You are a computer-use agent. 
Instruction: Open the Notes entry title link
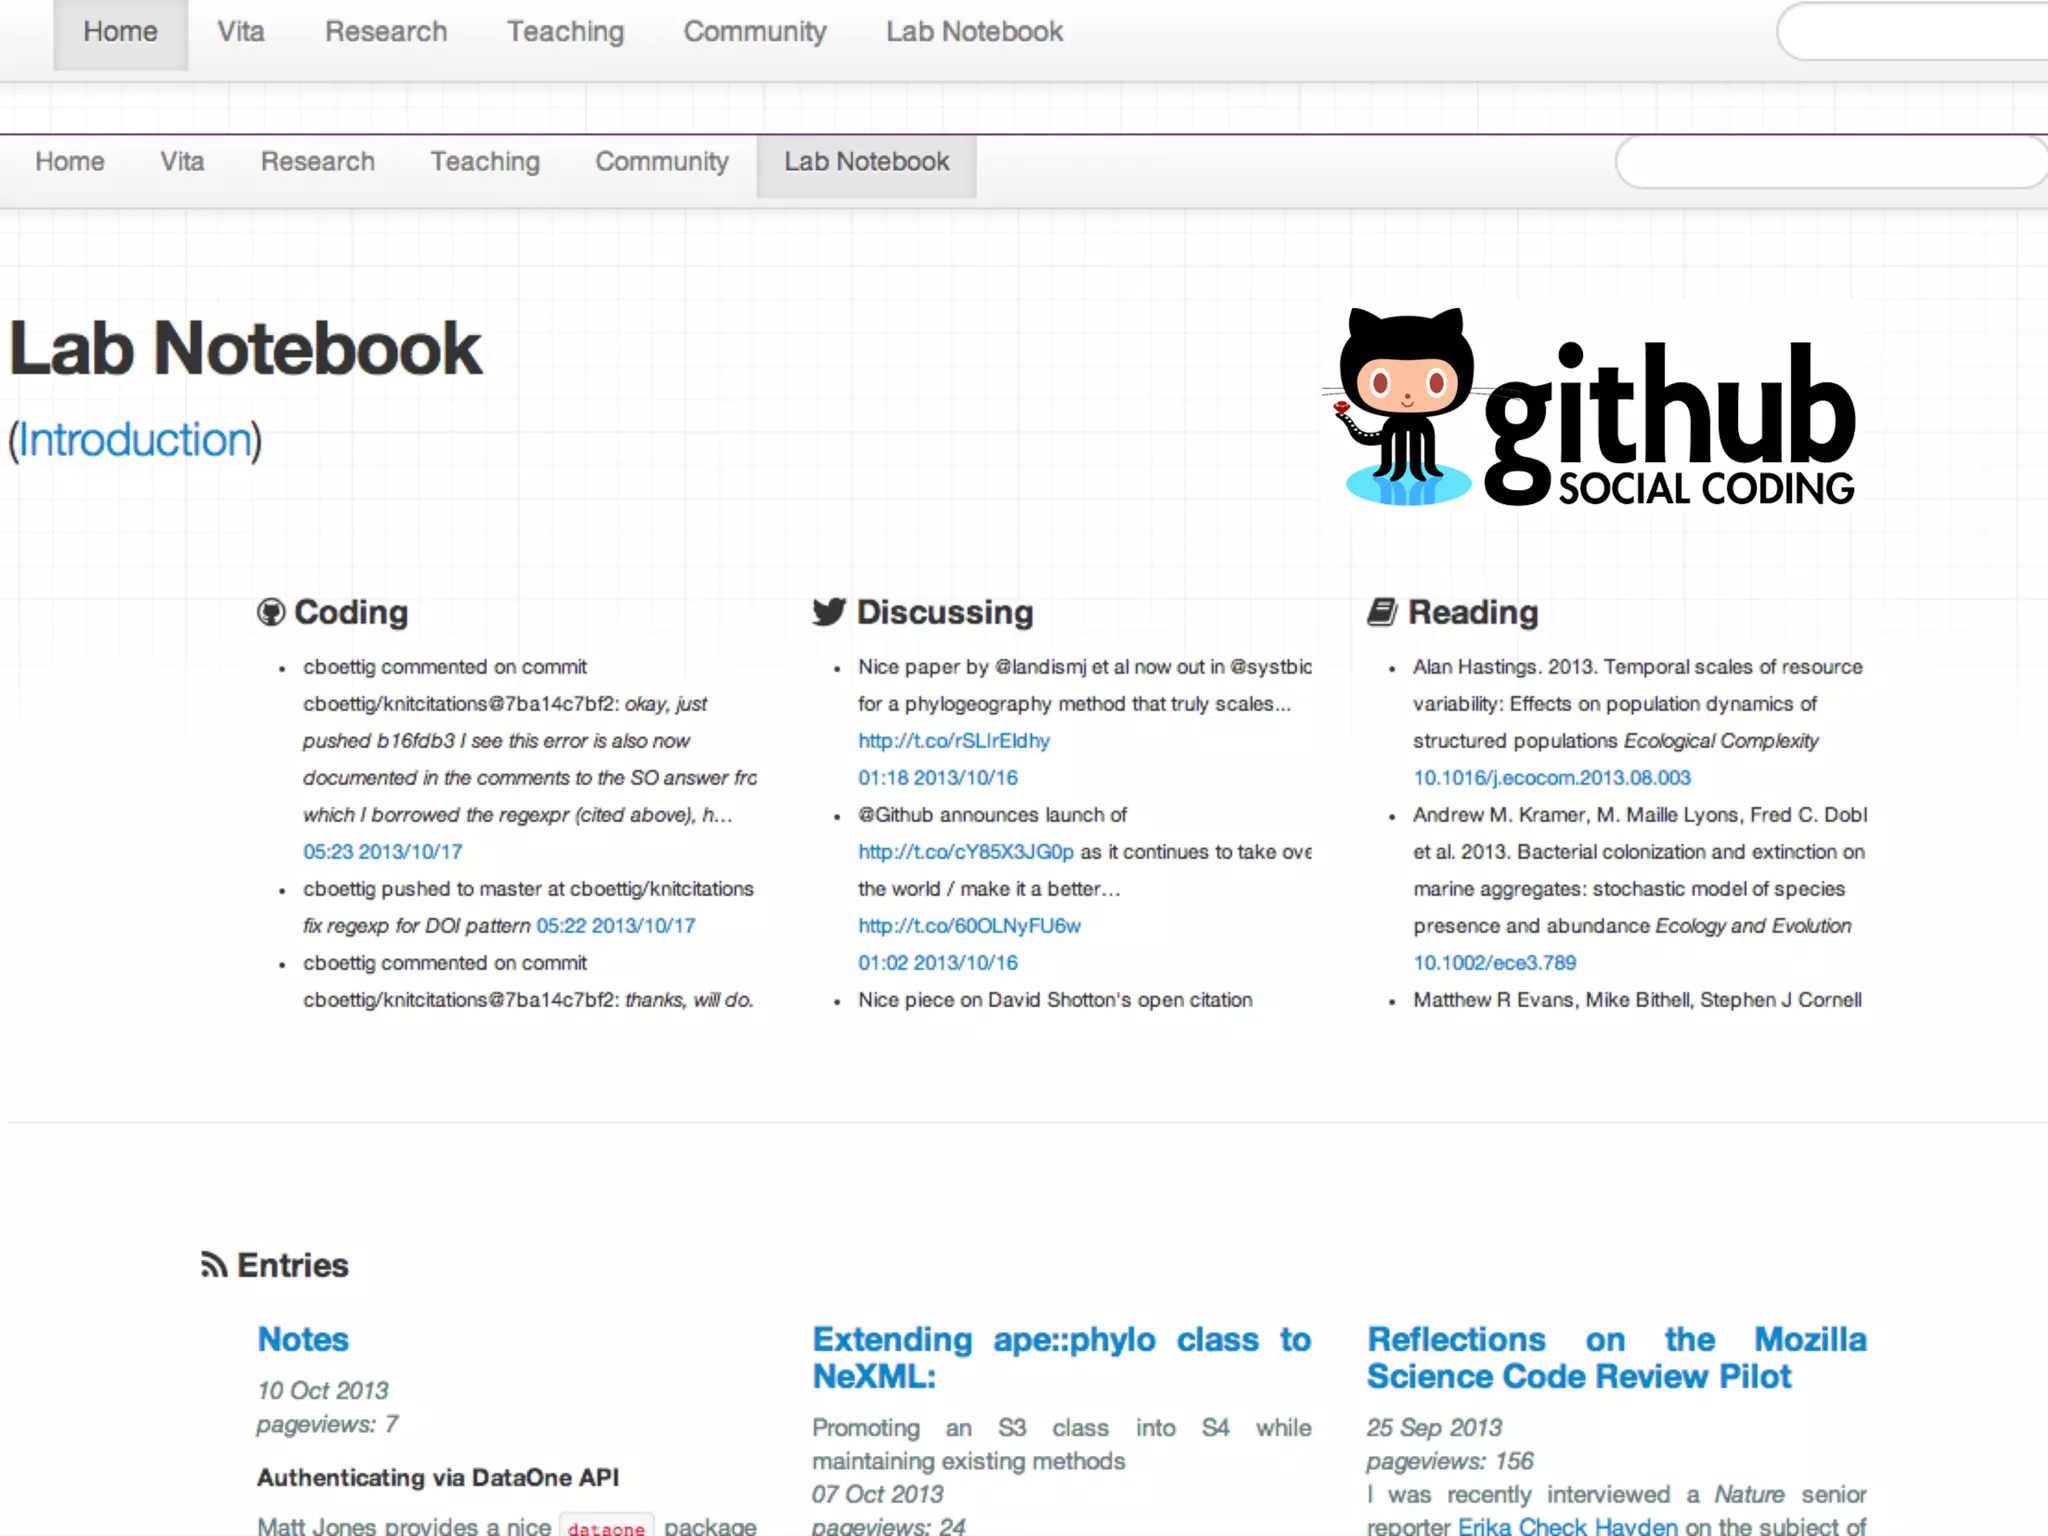(x=303, y=1339)
